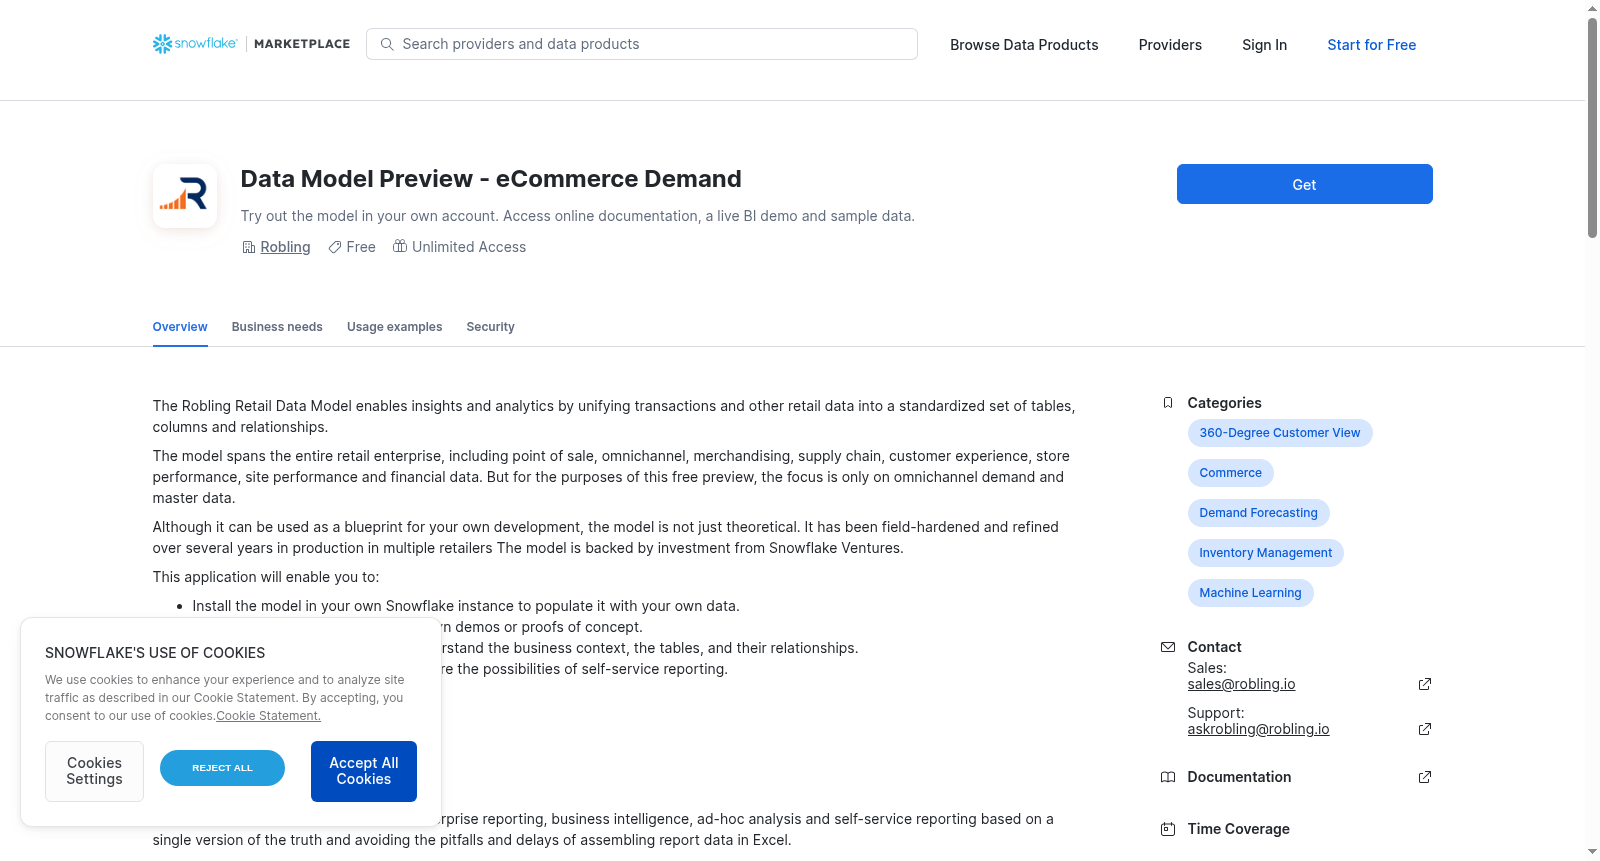Click the askrobling@robling.io email link
1600x861 pixels.
click(x=1258, y=729)
